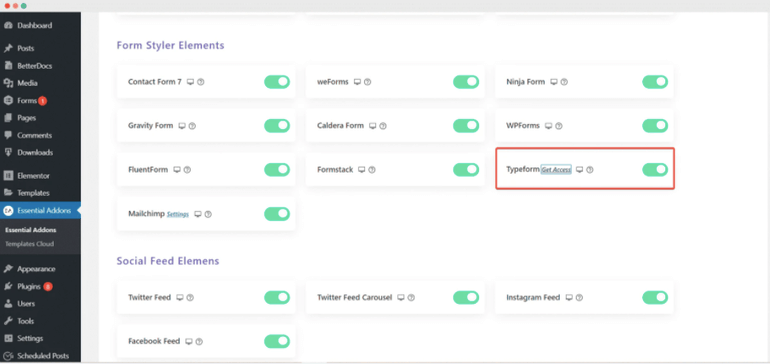
Task: Toggle the WPForms switch
Action: pyautogui.click(x=655, y=126)
